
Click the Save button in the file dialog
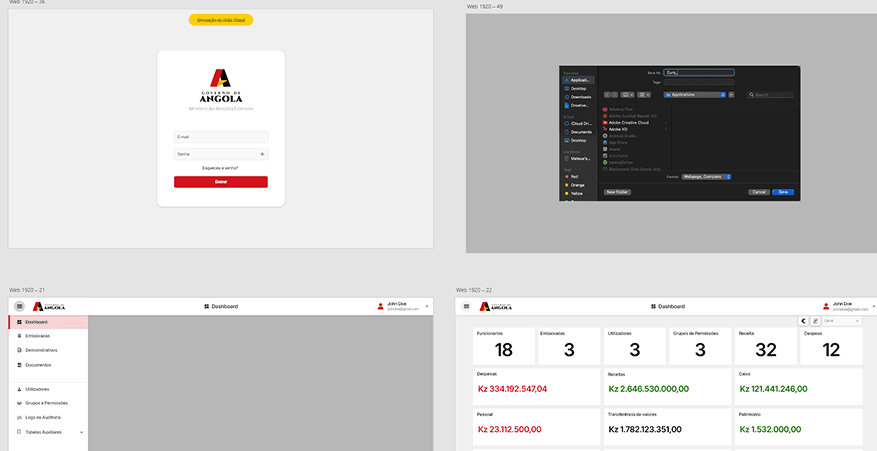click(x=783, y=191)
